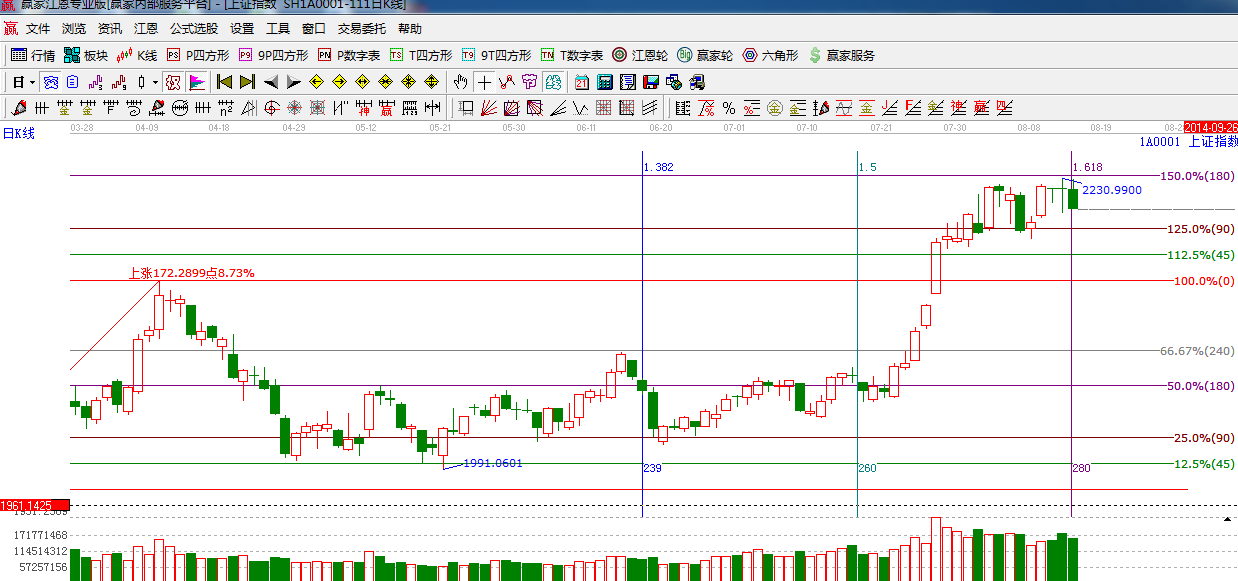1238x581 pixels.
Task: Click the 日K线 chart label
Action: point(18,133)
